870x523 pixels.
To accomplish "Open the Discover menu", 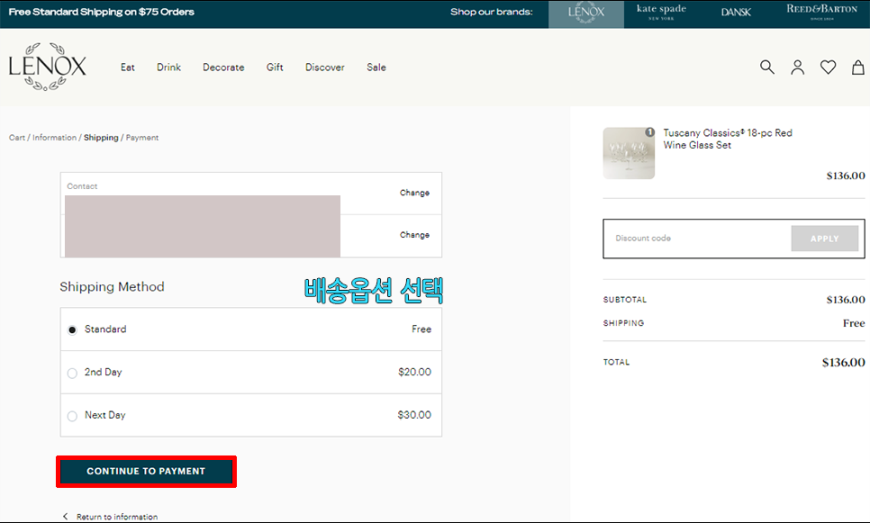I will click(x=325, y=67).
